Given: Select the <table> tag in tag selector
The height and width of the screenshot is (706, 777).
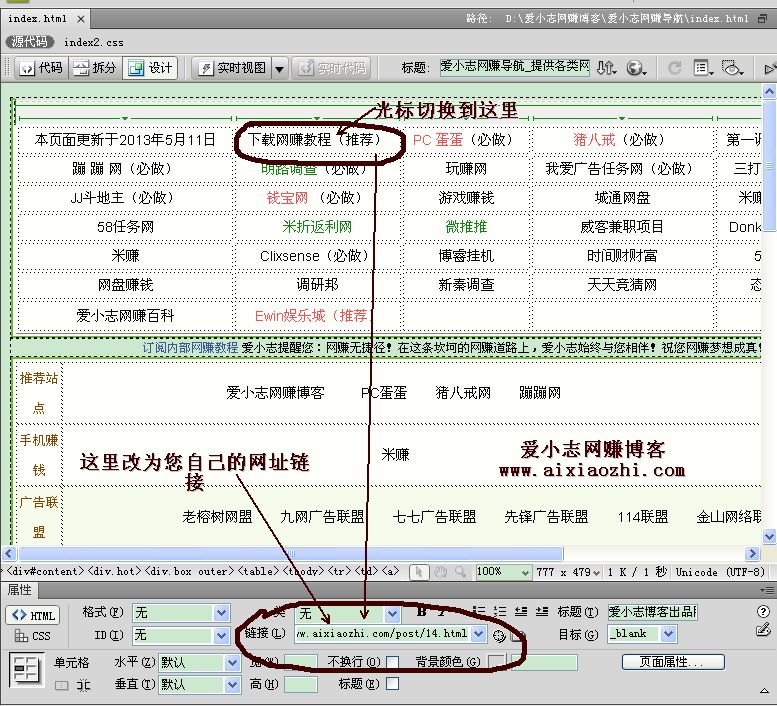Looking at the screenshot, I should click(258, 571).
